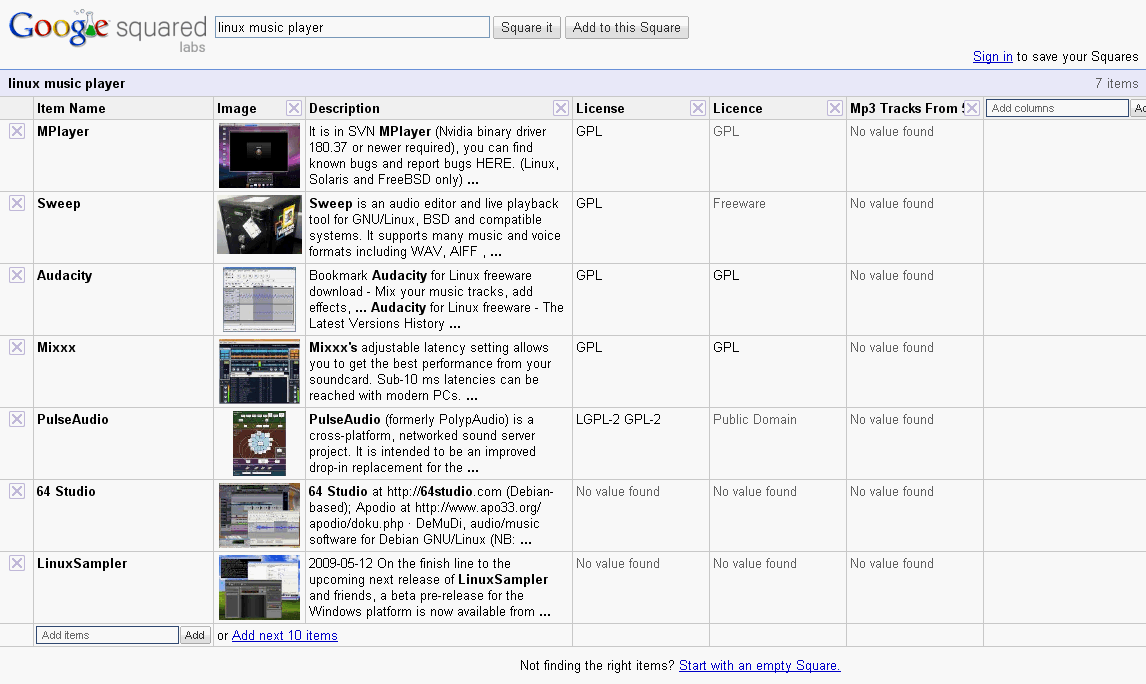The height and width of the screenshot is (684, 1146).
Task: Select the License column header
Action: [x=600, y=108]
